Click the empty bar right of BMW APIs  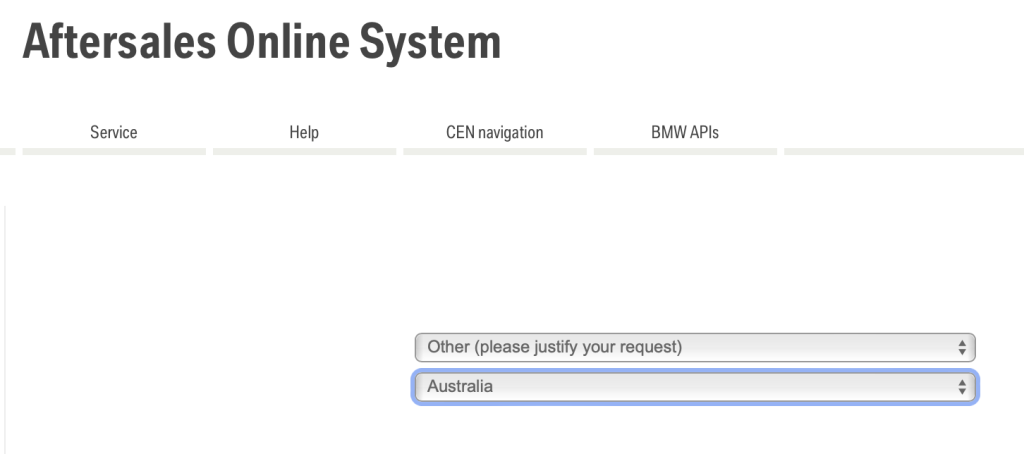click(903, 152)
